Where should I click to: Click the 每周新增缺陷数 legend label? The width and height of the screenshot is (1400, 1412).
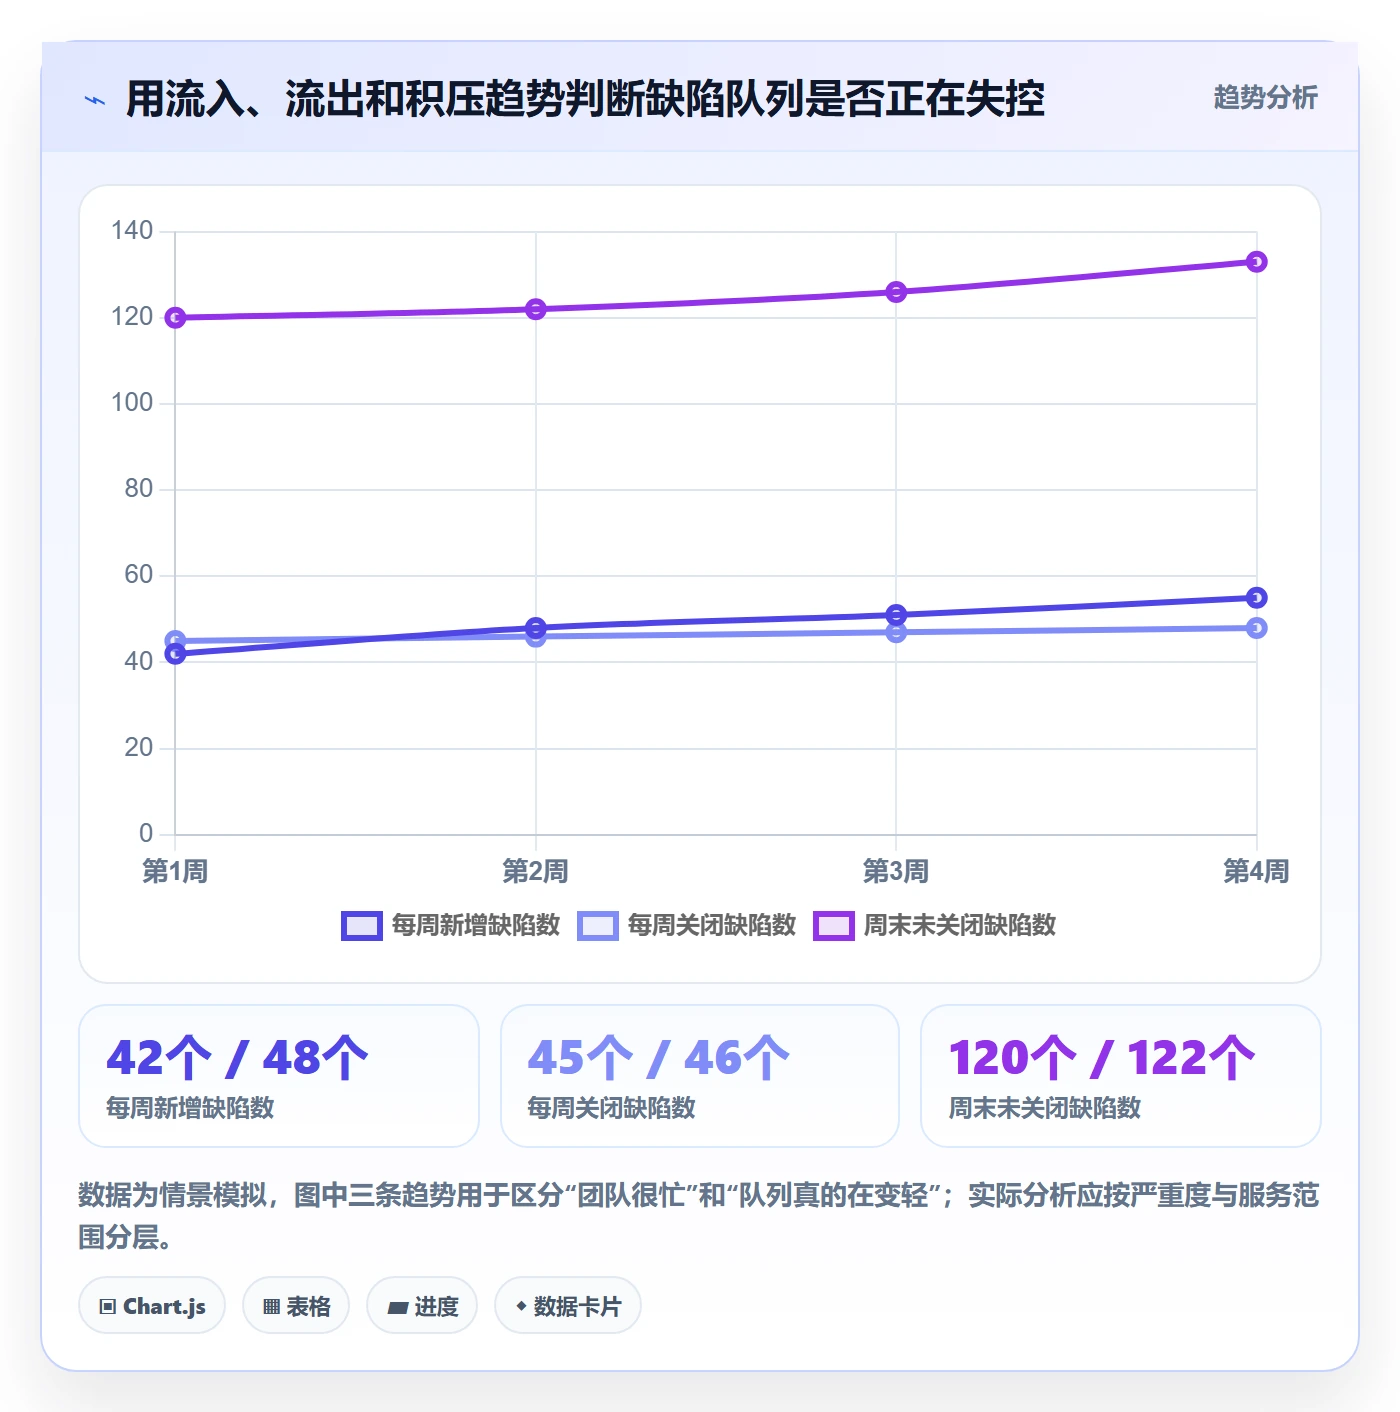point(476,925)
